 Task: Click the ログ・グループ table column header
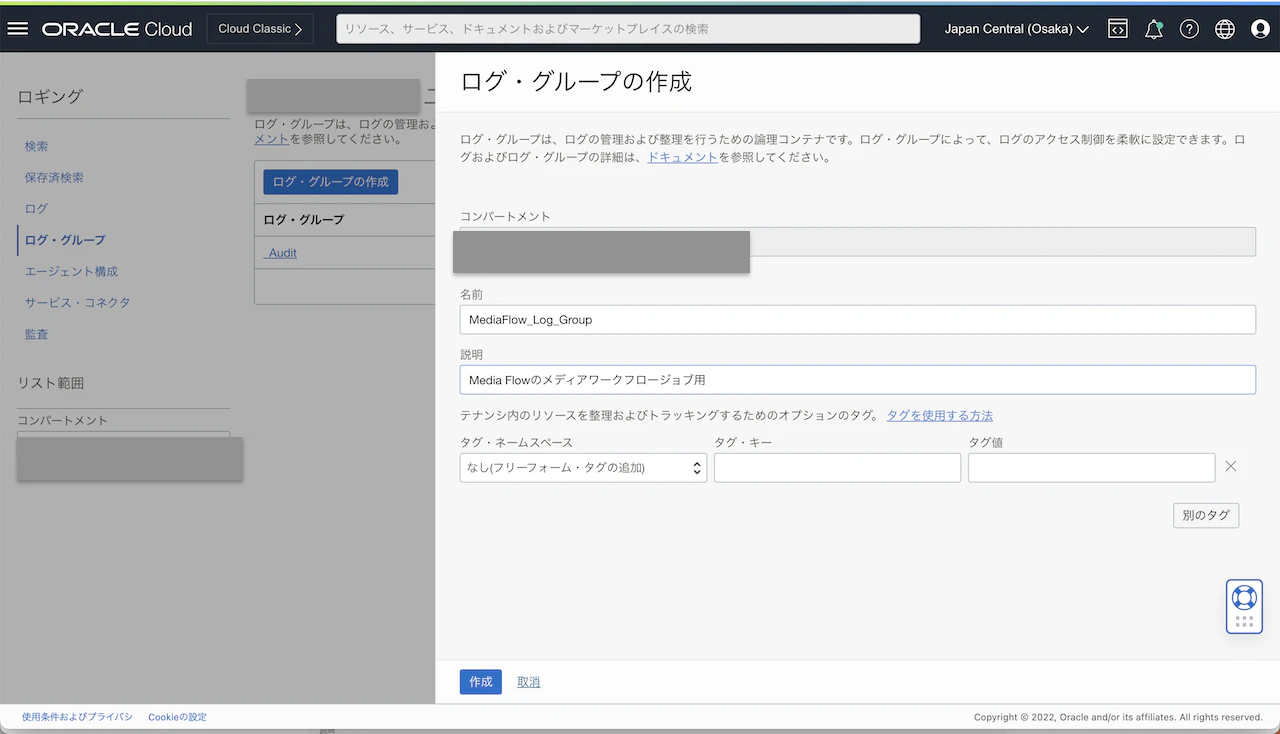(x=303, y=220)
